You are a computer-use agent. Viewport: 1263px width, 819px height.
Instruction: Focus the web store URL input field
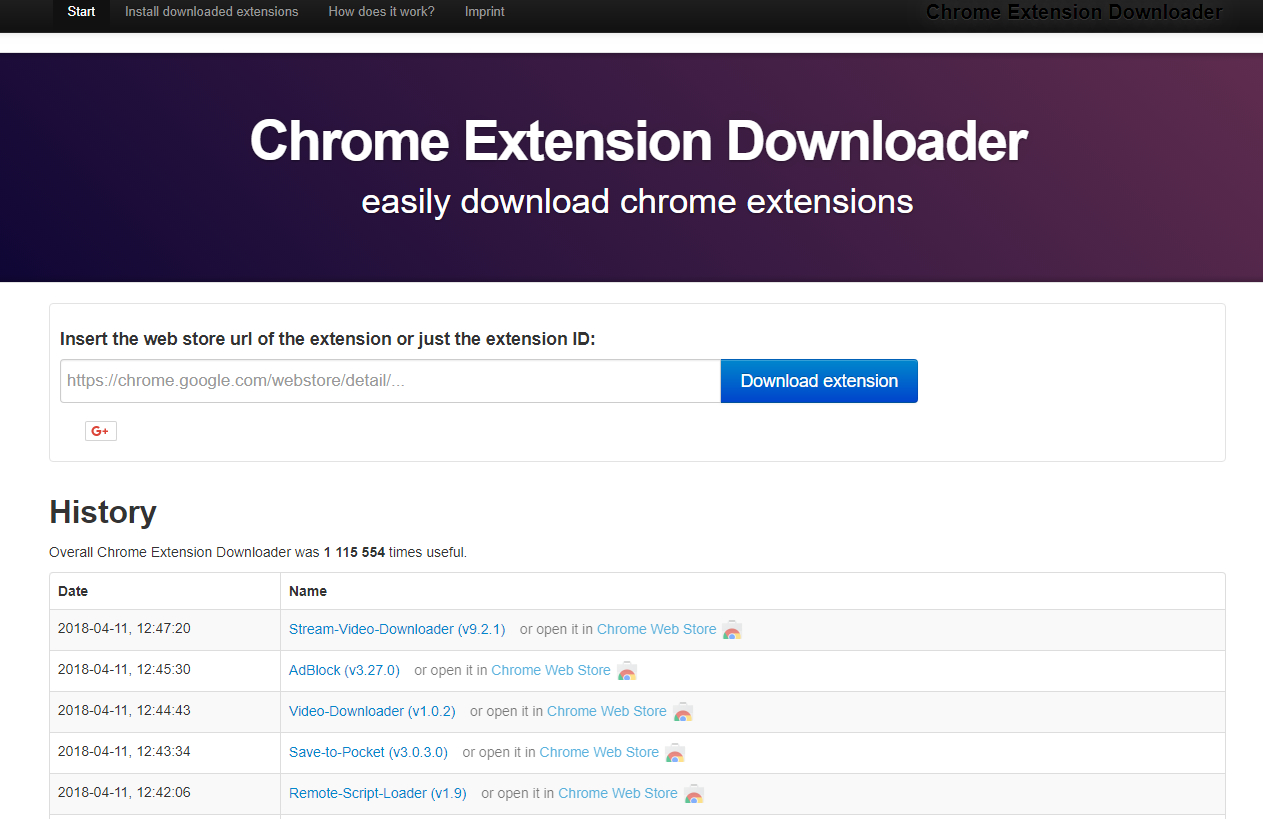pos(390,381)
